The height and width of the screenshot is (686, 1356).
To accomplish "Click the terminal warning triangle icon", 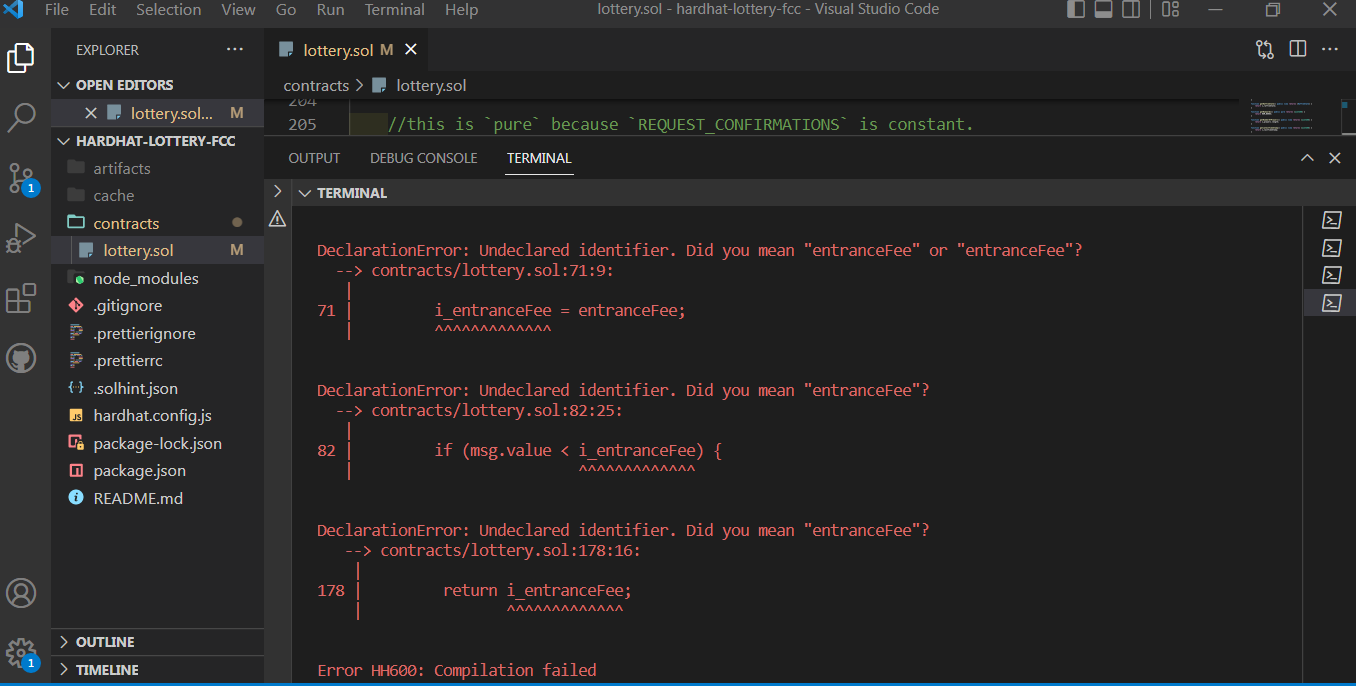I will point(278,219).
